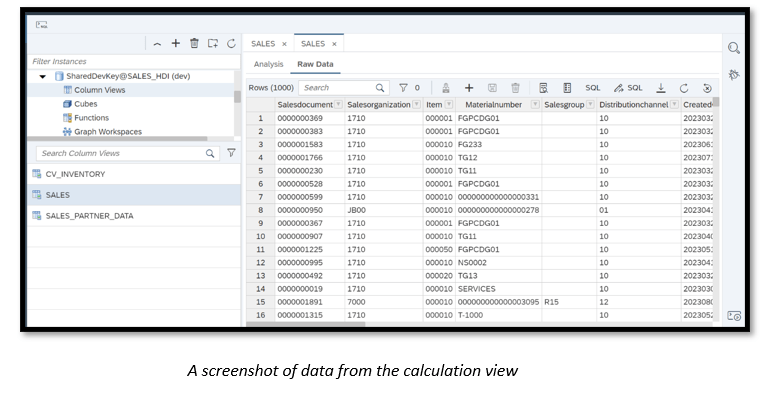Open the row filter funnel icon
The height and width of the screenshot is (399, 769).
(x=403, y=88)
